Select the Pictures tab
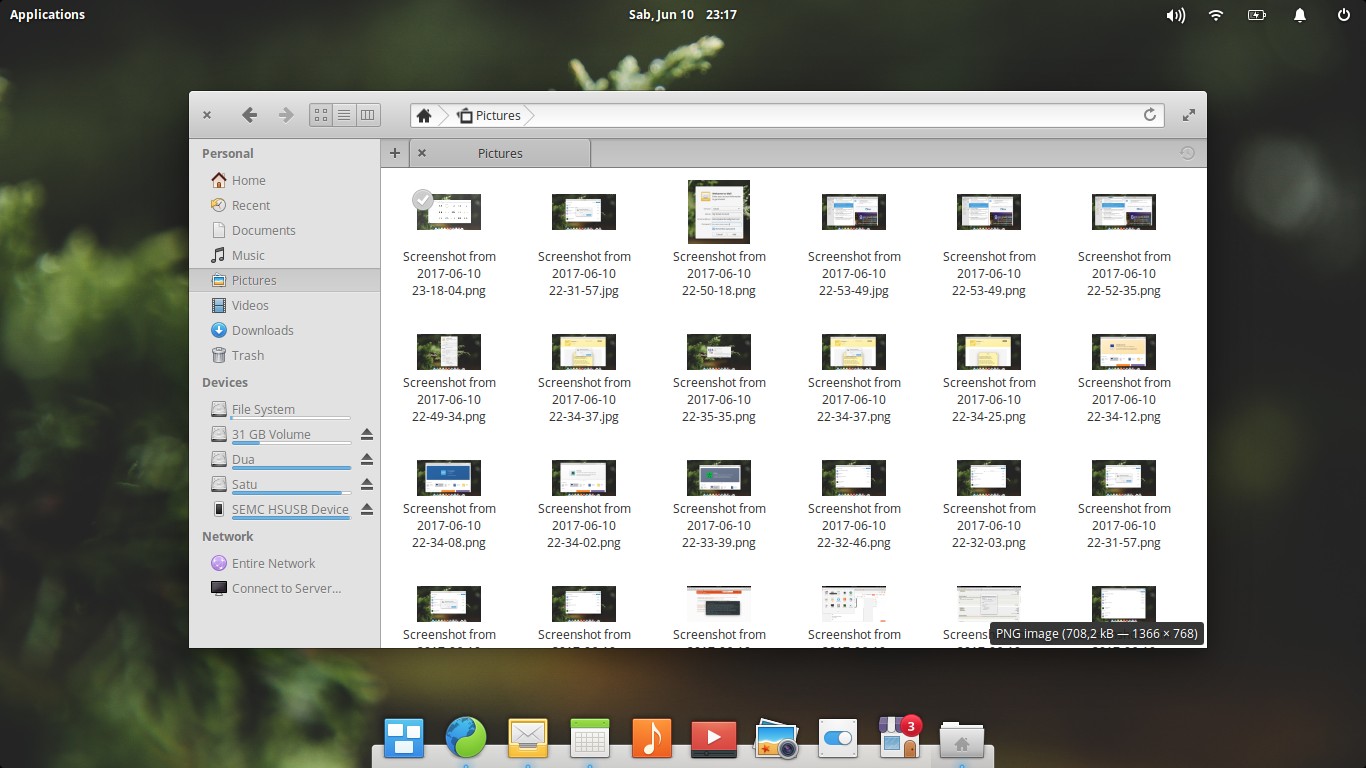The image size is (1366, 768). [x=500, y=153]
